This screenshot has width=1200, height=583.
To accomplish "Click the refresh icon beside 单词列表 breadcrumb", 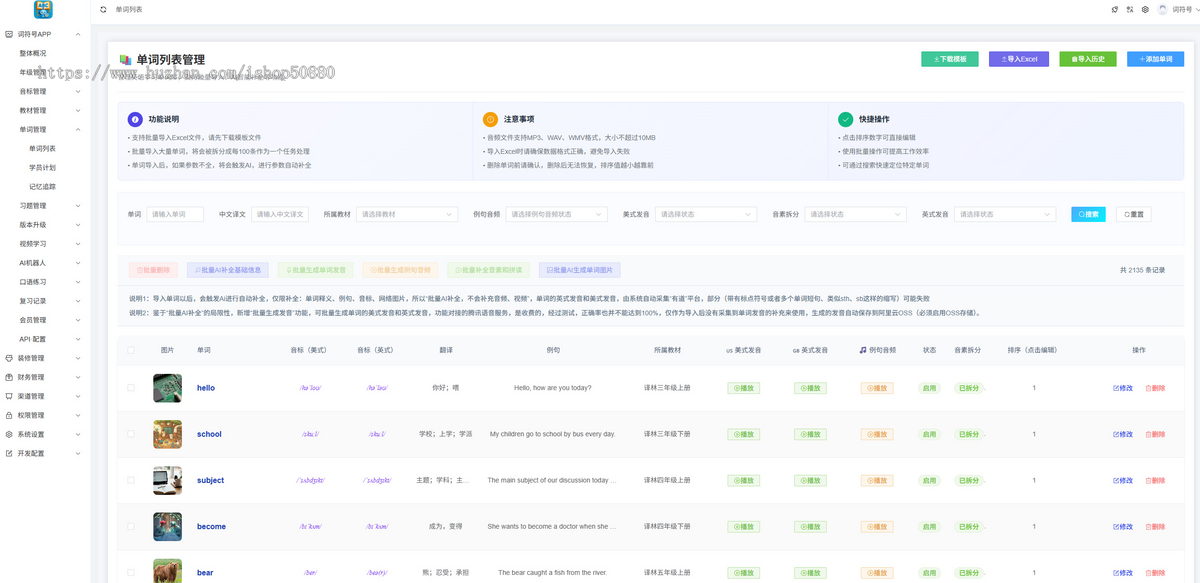I will (104, 9).
